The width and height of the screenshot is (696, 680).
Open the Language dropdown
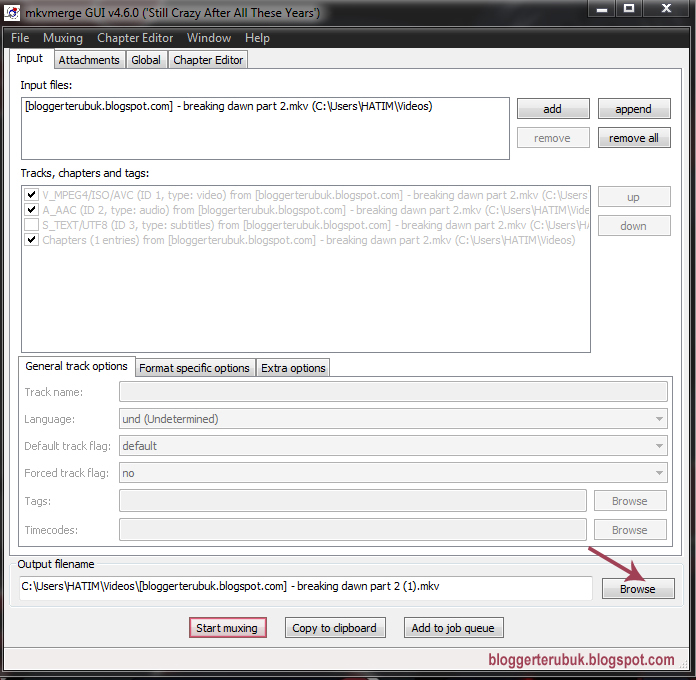(393, 419)
